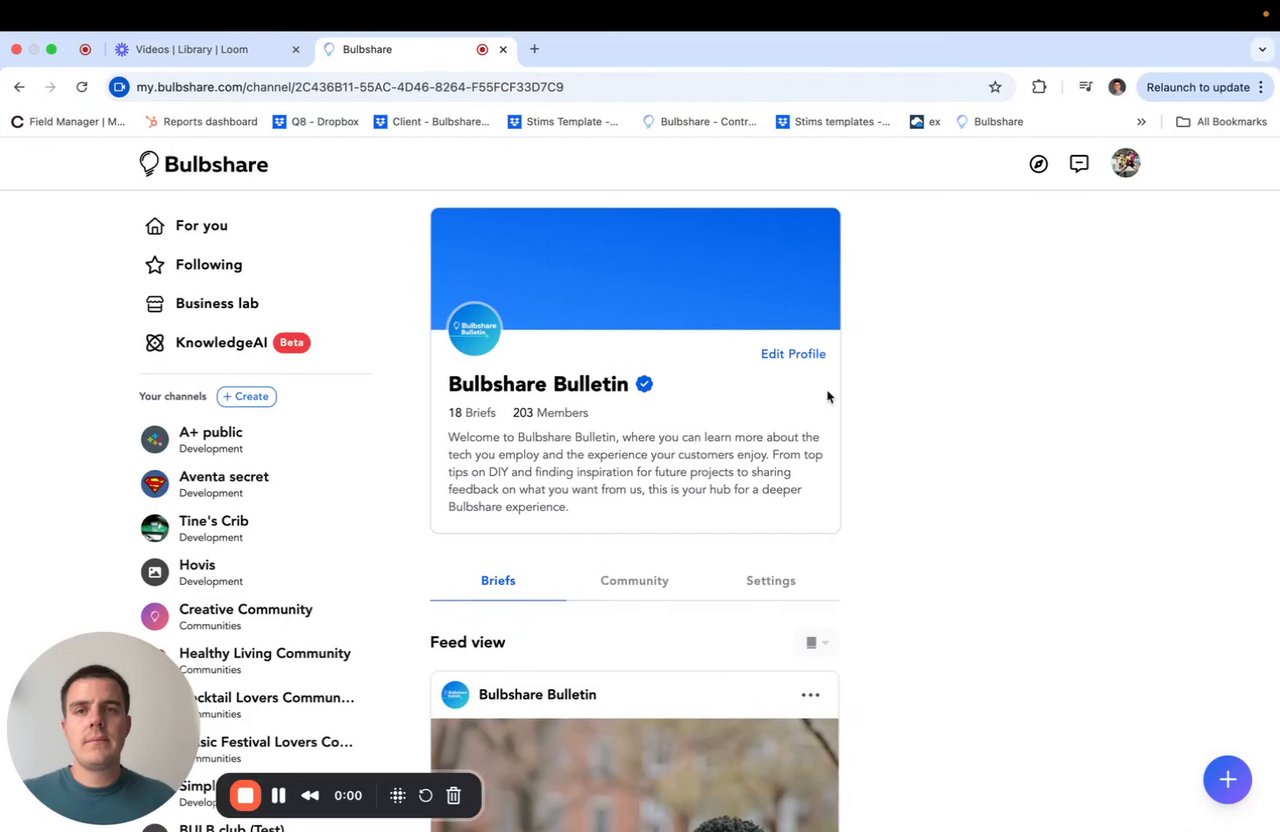
Task: Switch to the Settings tab
Action: pyautogui.click(x=771, y=581)
